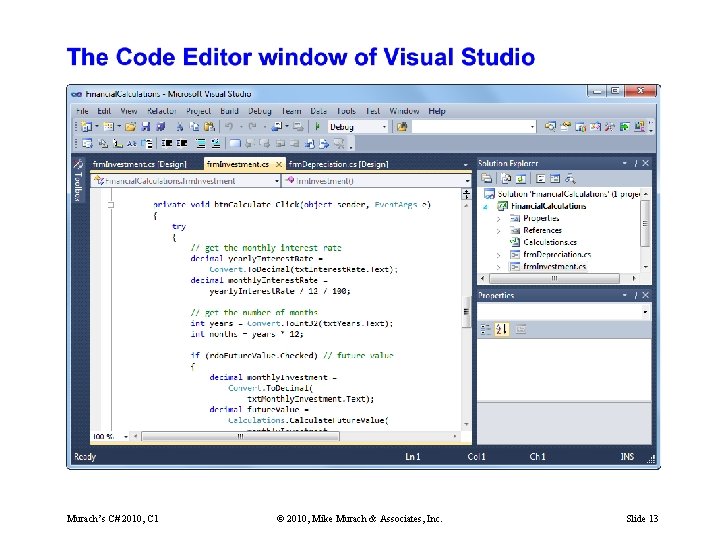
Task: Select Calculations.cs in Solution Explorer
Action: (550, 242)
